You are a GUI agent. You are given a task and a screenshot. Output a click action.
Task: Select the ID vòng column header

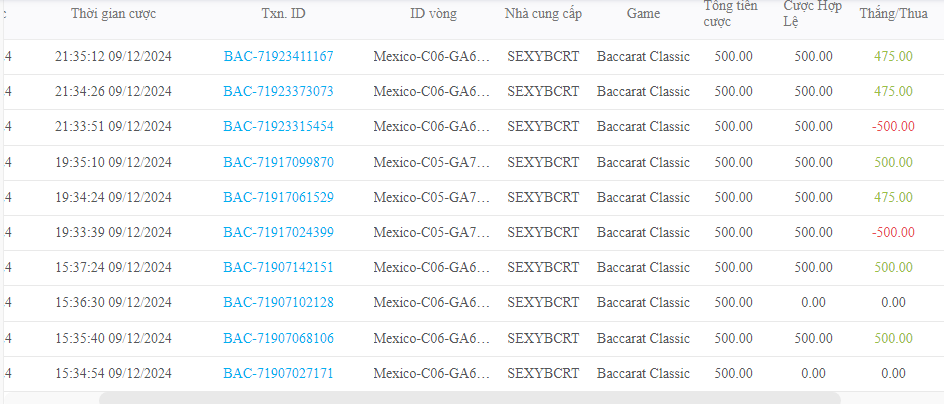coord(431,14)
